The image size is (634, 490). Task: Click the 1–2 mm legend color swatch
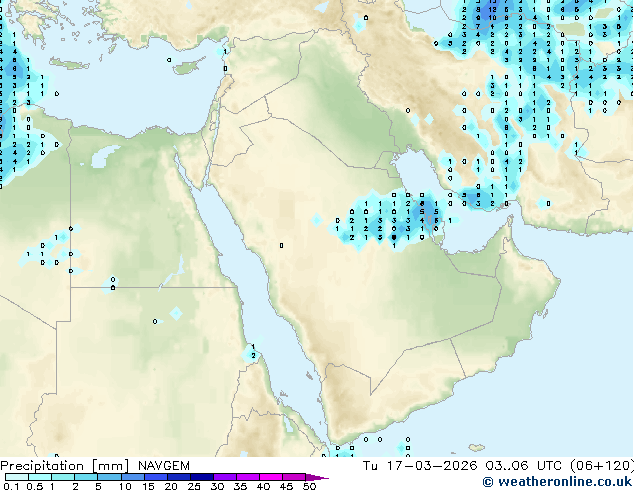click(x=63, y=477)
